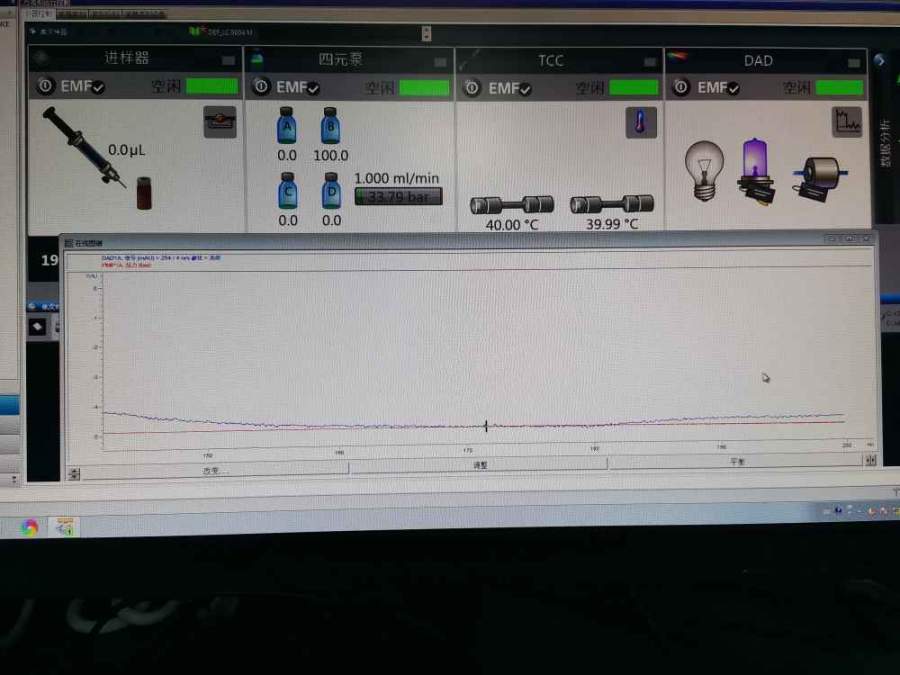Screen dimensions: 900x675
Task: Open the DAD panel menu square
Action: point(854,62)
